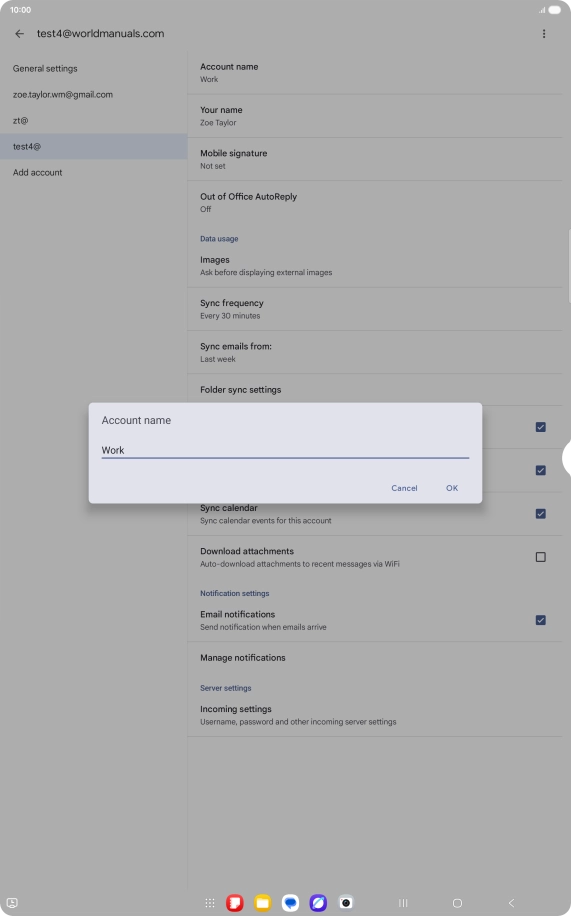The height and width of the screenshot is (916, 571).
Task: Open the yellow files app icon
Action: (262, 903)
